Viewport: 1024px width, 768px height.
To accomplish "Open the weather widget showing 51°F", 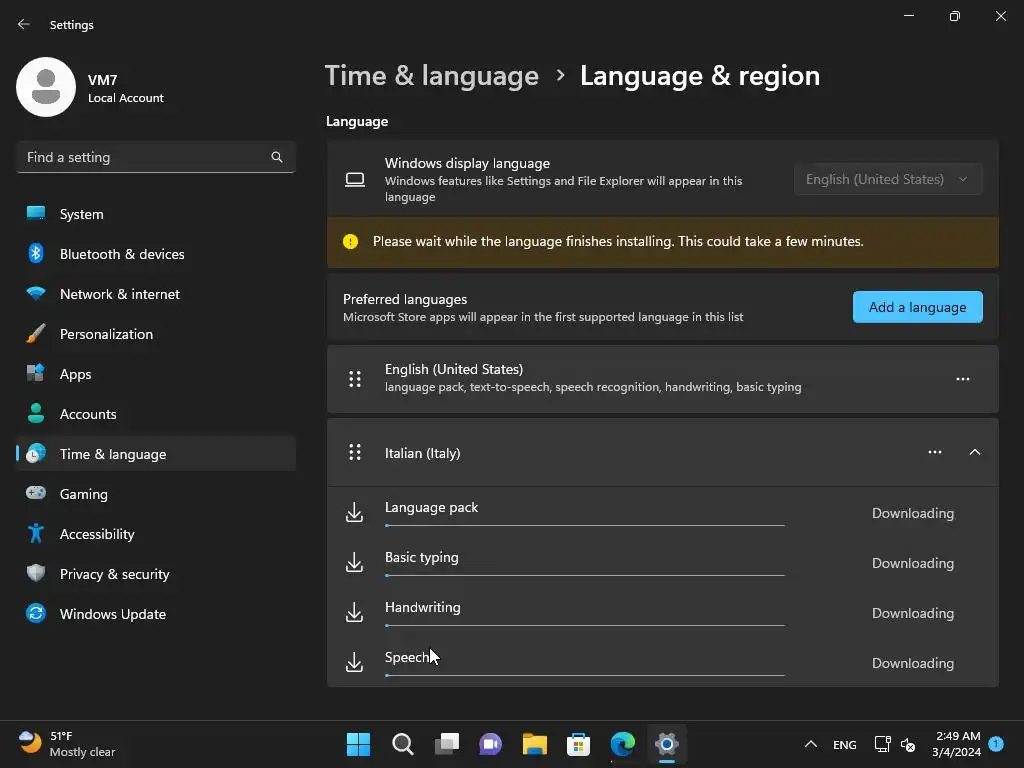I will click(67, 744).
